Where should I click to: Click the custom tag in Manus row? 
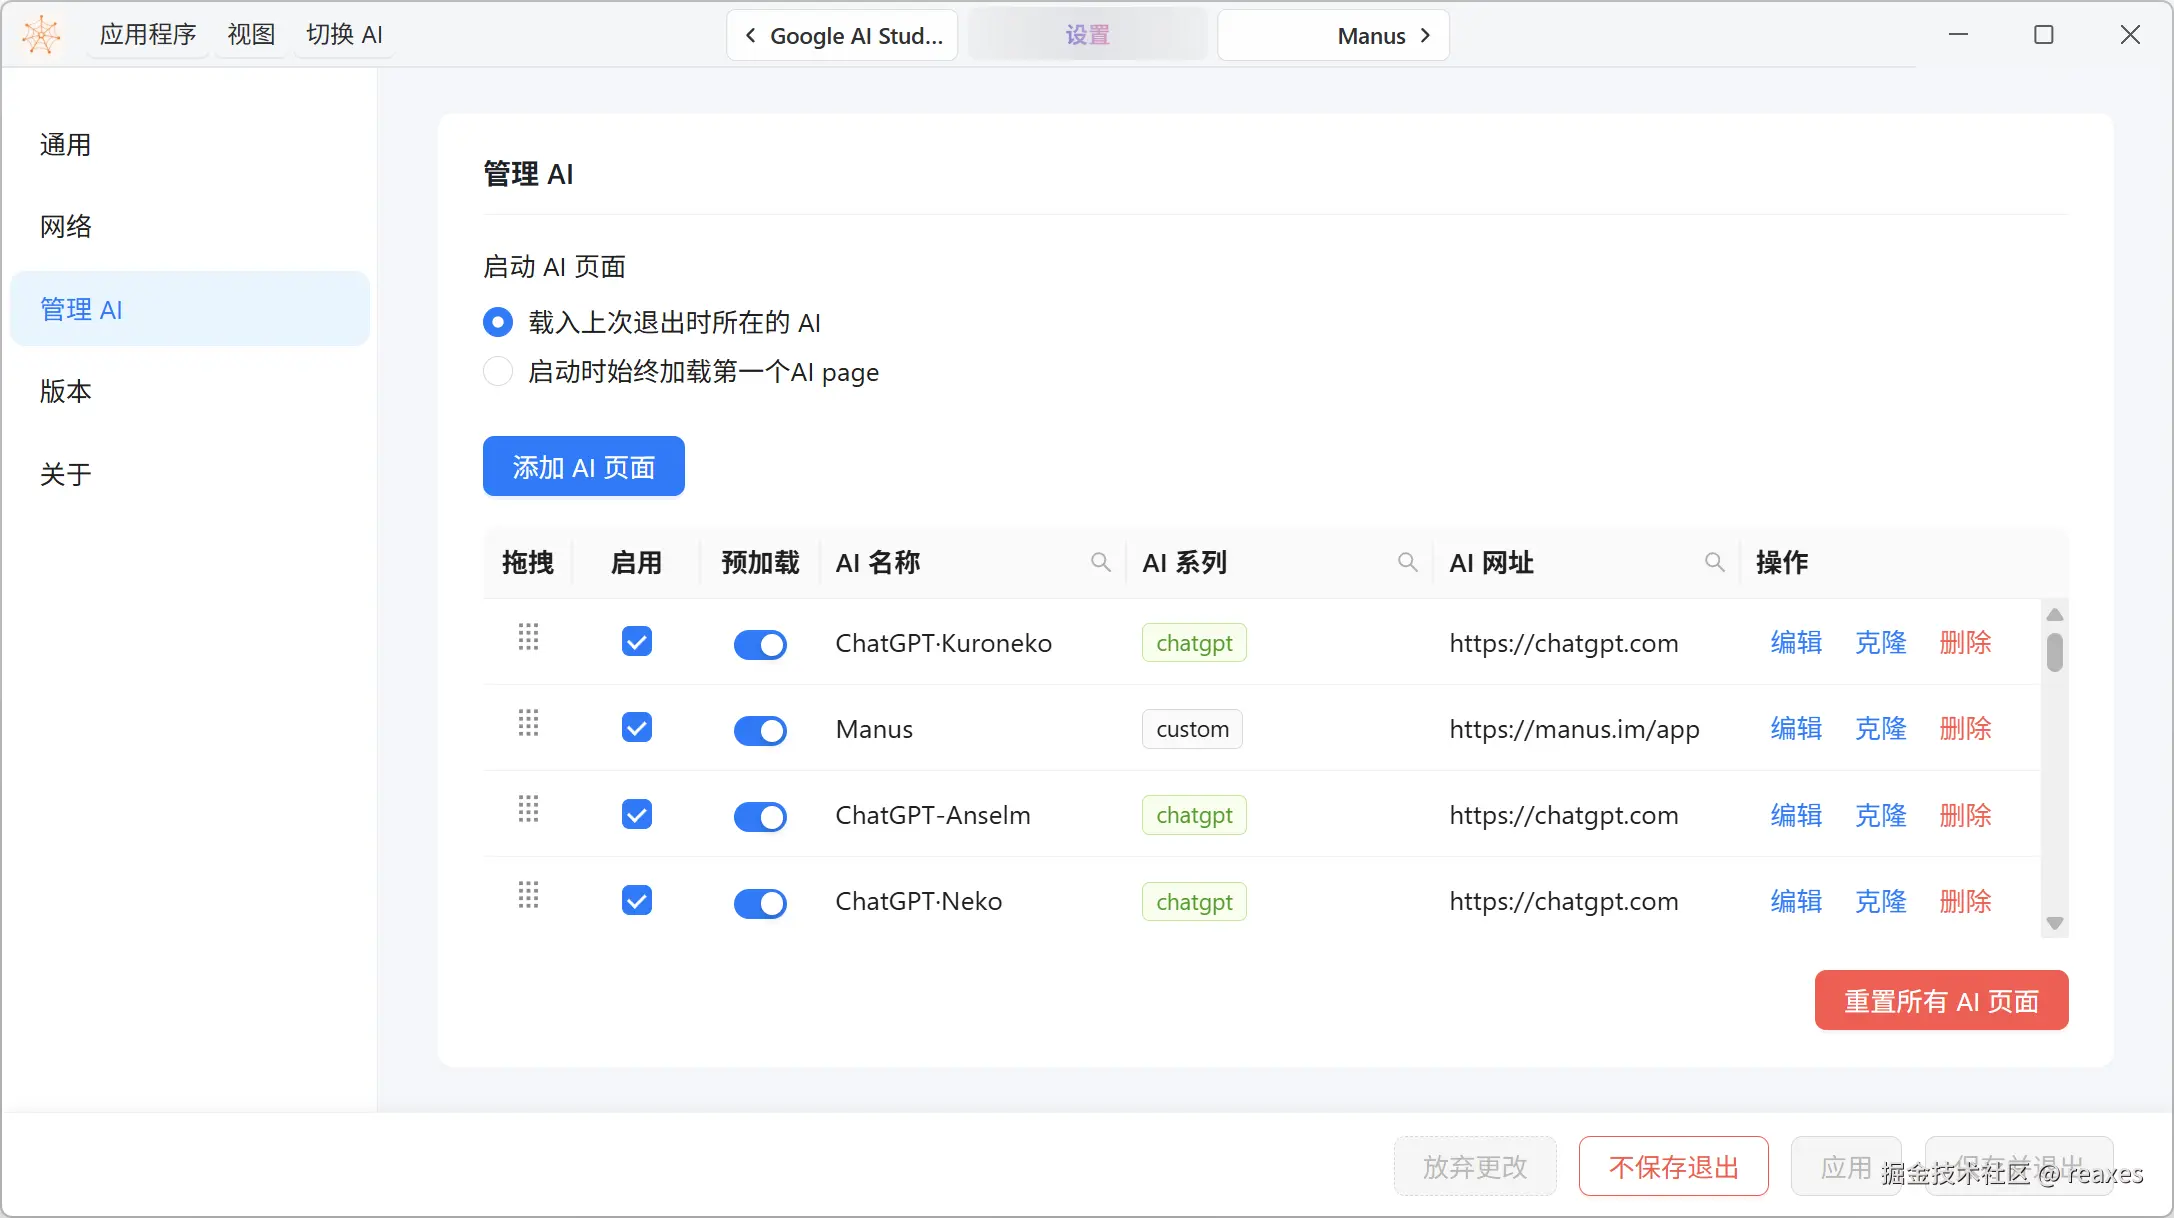1192,729
